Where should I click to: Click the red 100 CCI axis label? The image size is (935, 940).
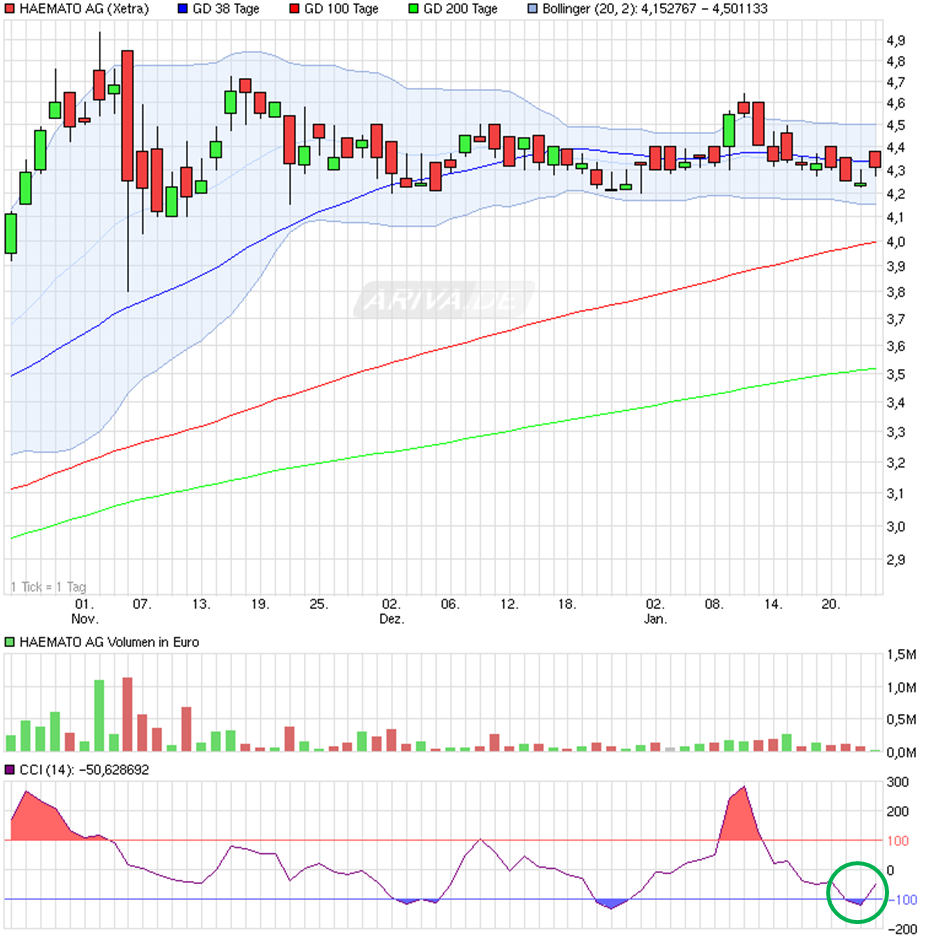click(x=897, y=840)
